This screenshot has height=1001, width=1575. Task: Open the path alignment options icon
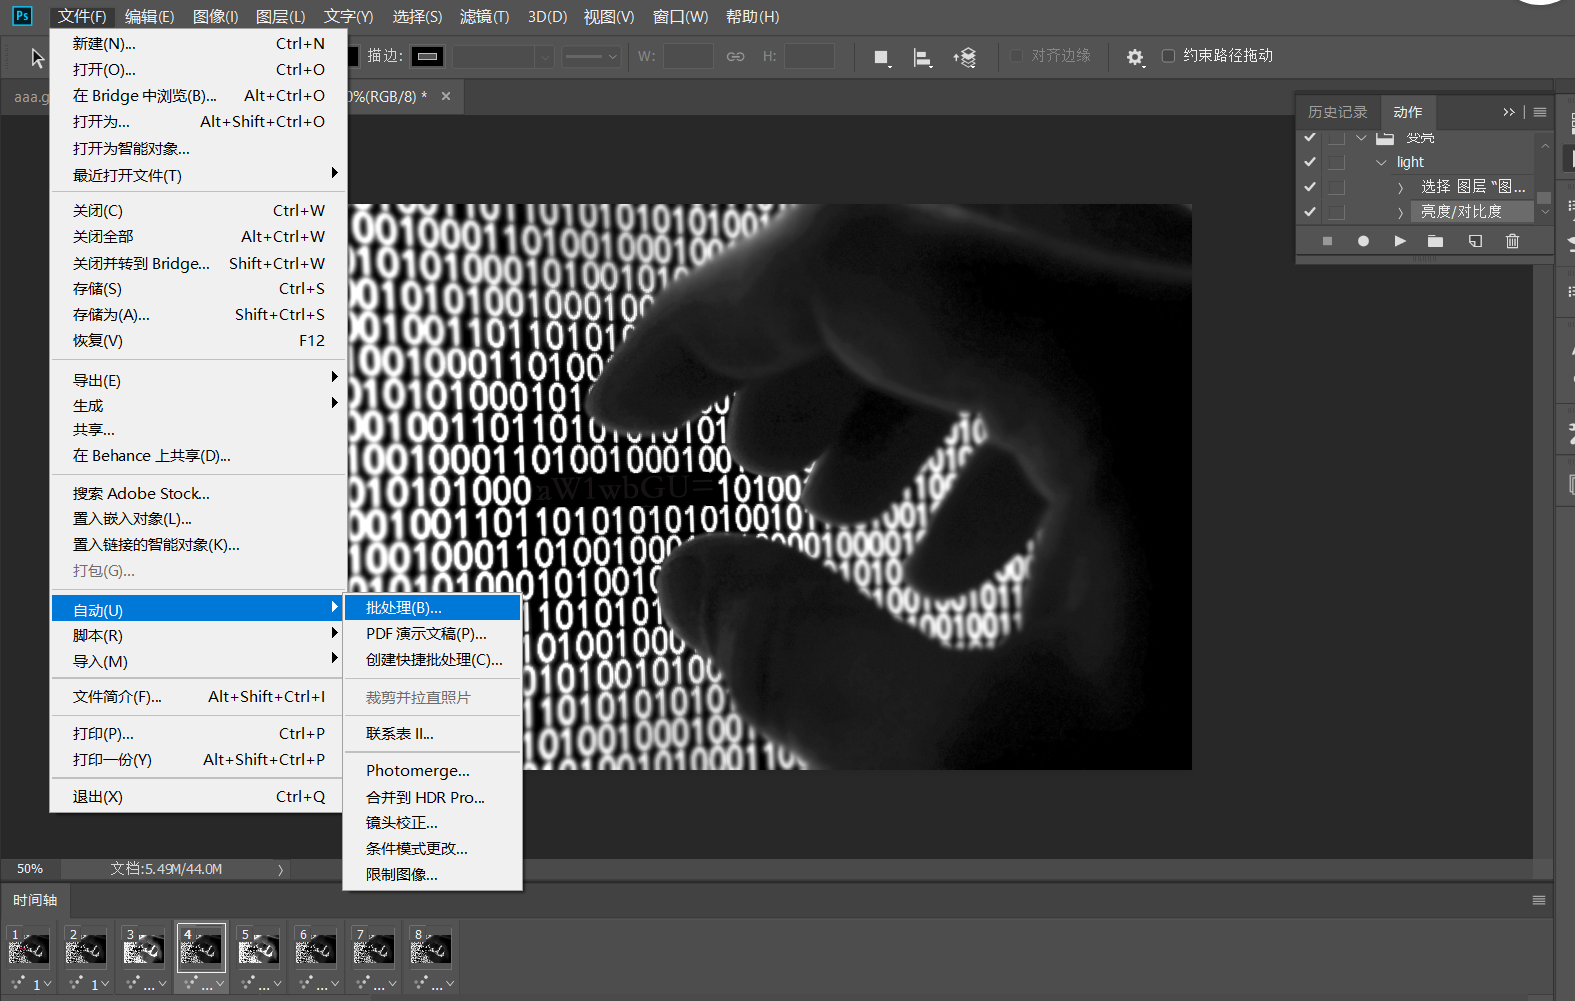922,58
